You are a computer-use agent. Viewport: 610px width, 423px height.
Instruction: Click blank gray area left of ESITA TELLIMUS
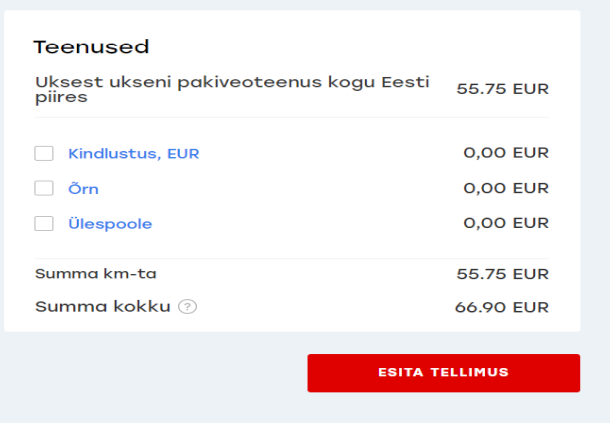coord(150,373)
